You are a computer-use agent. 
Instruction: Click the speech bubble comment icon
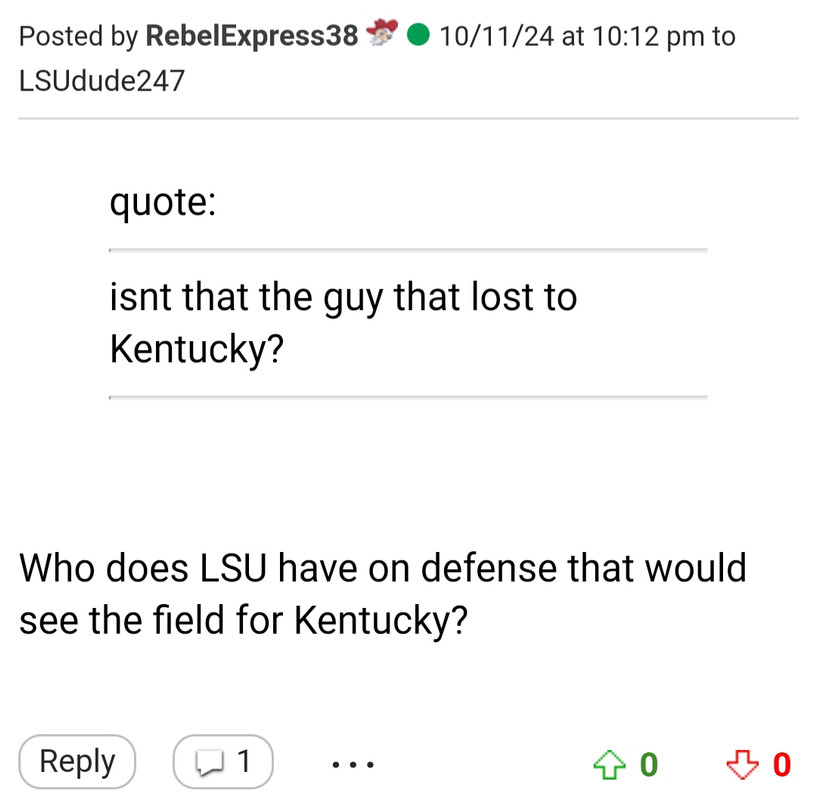pos(209,763)
